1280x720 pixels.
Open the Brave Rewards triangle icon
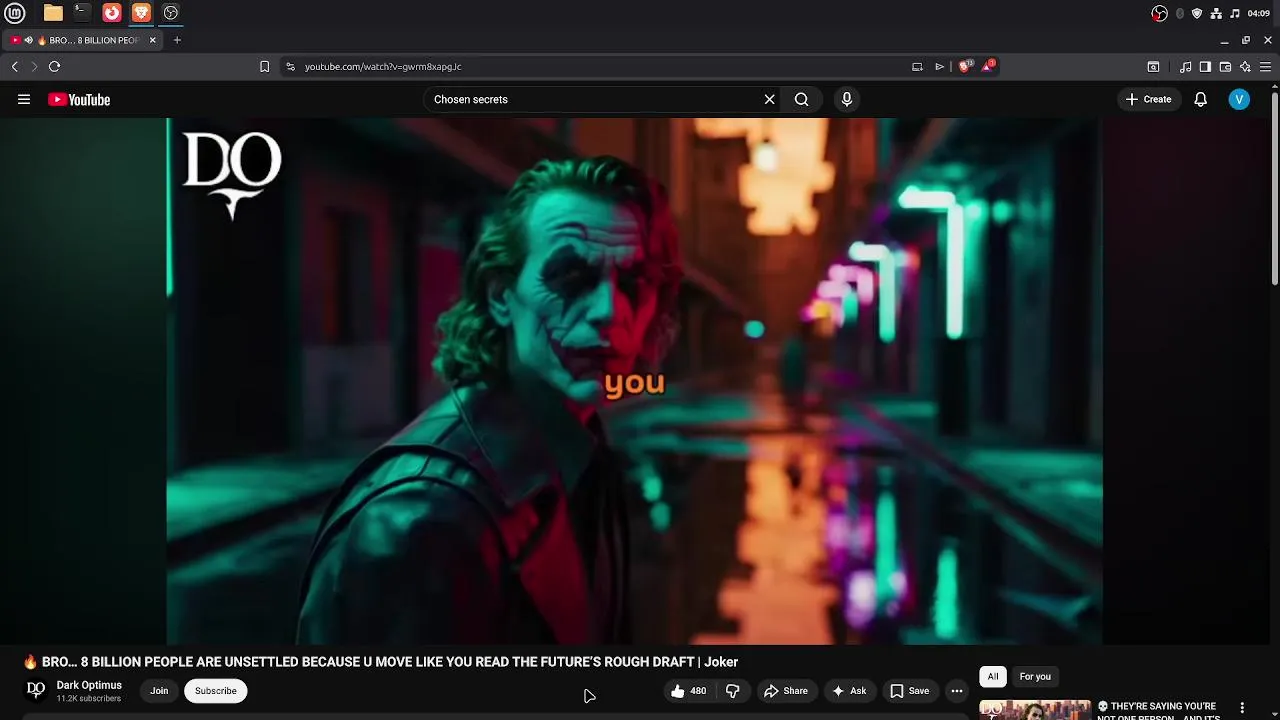[988, 66]
